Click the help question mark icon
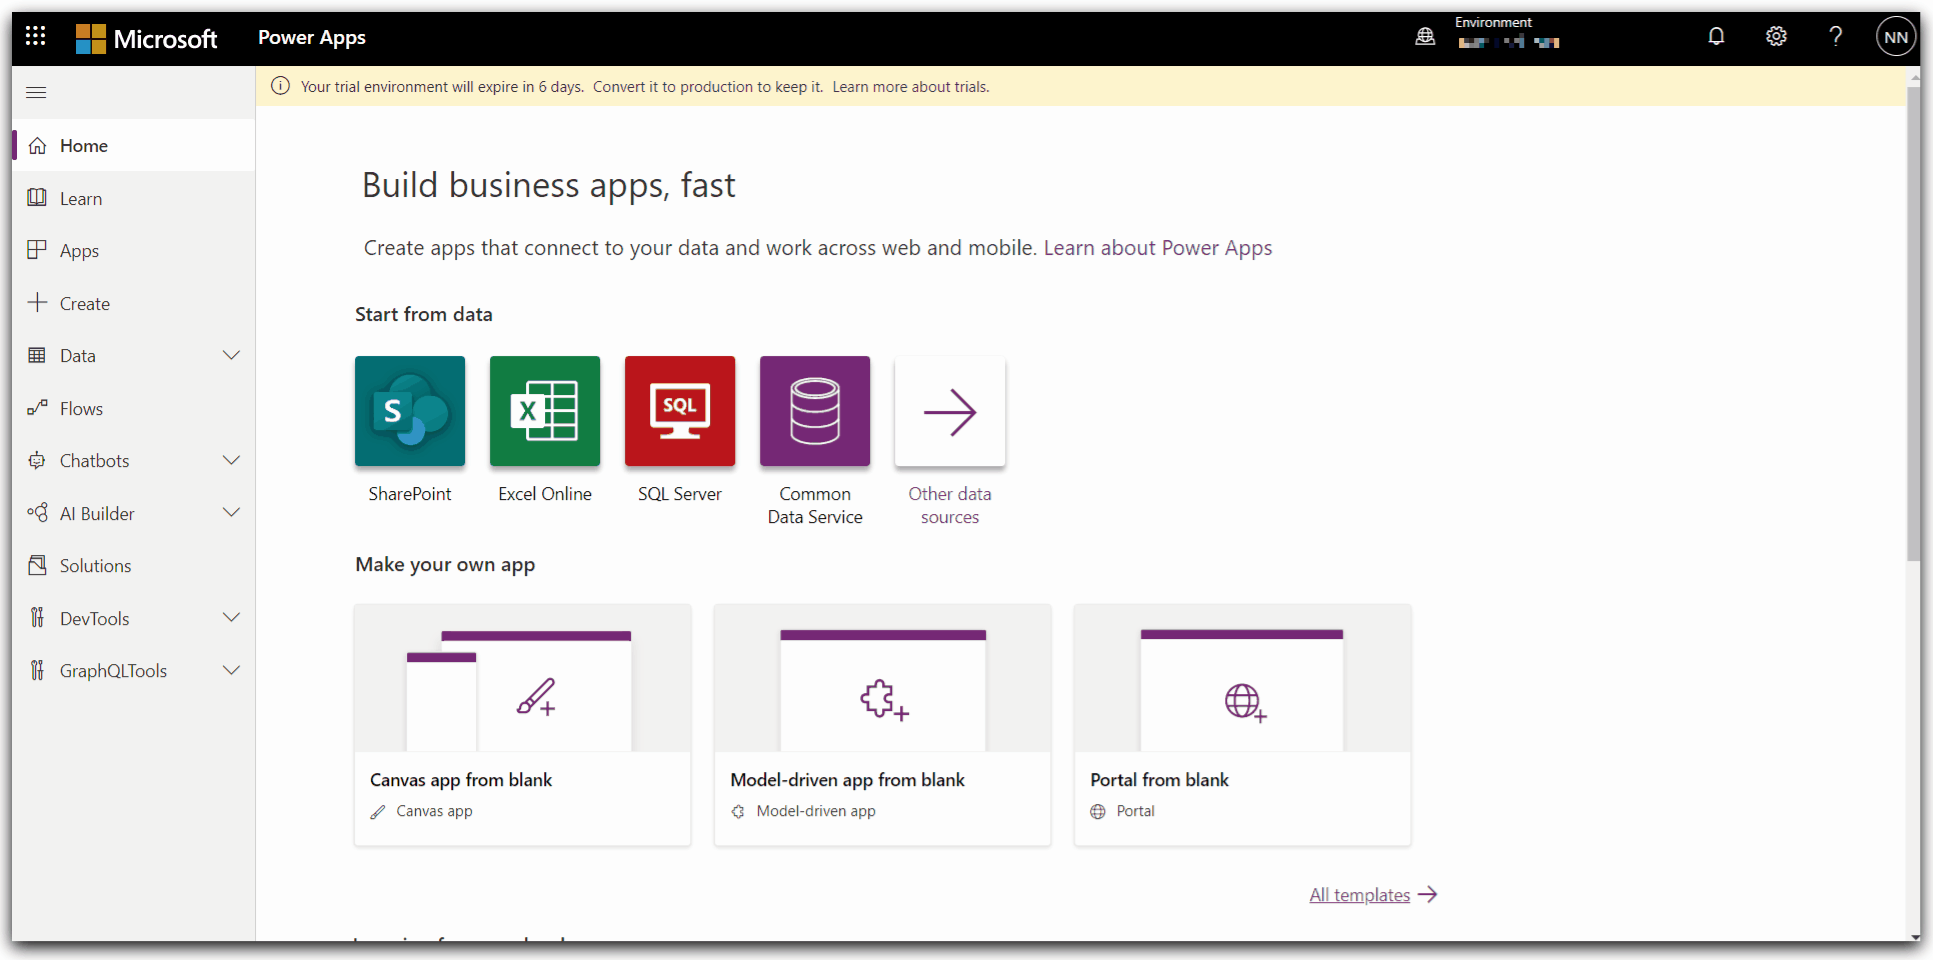 click(x=1836, y=37)
